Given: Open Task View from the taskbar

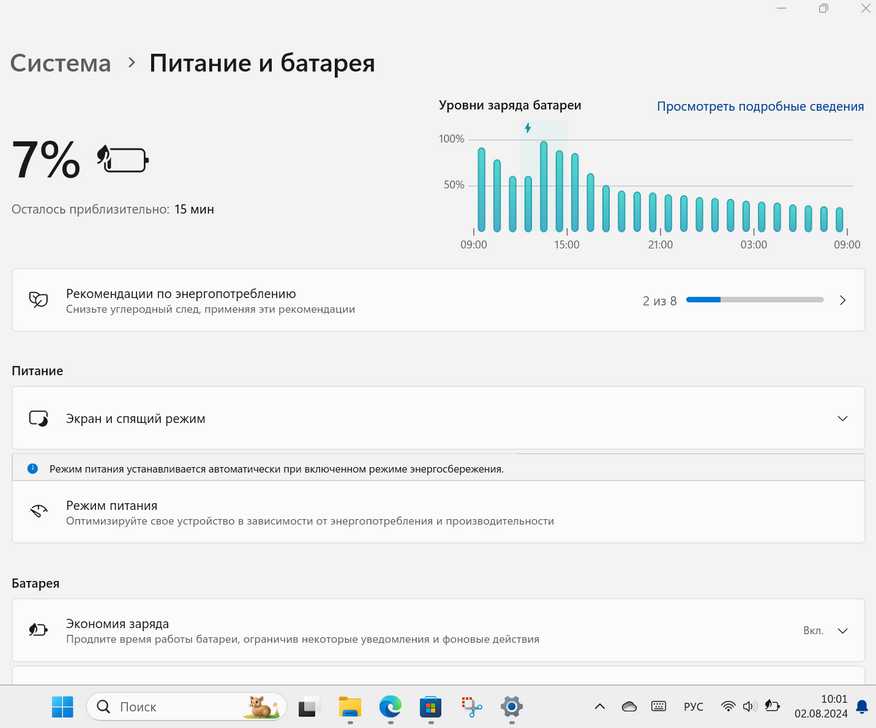Looking at the screenshot, I should point(308,707).
